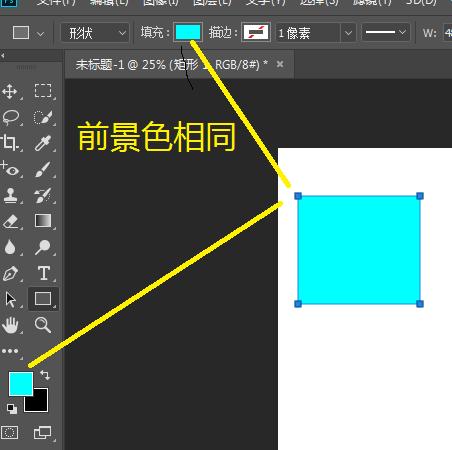
Task: Swap foreground and background colors
Action: [x=45, y=375]
